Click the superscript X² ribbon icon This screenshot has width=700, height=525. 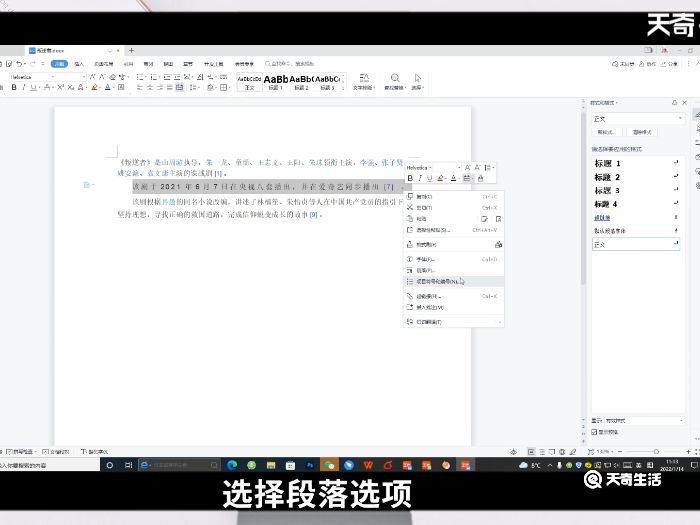[60, 88]
